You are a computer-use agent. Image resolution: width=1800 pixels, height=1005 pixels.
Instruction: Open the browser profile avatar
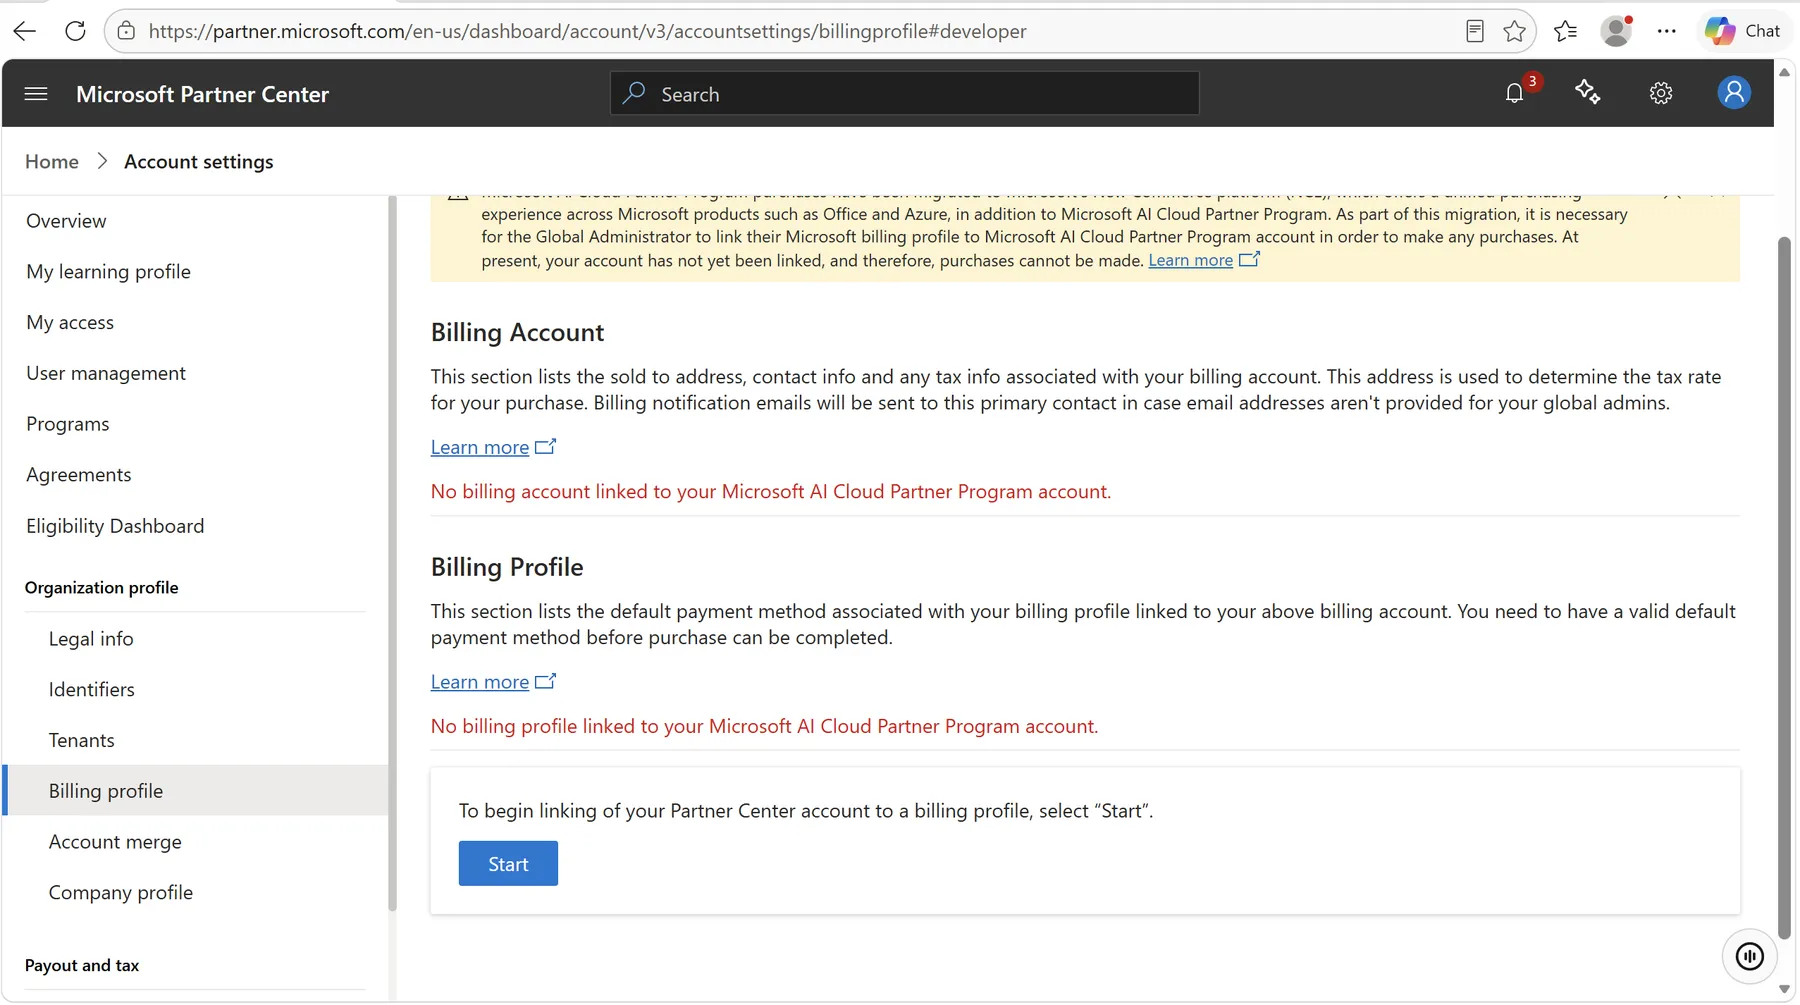pyautogui.click(x=1616, y=31)
